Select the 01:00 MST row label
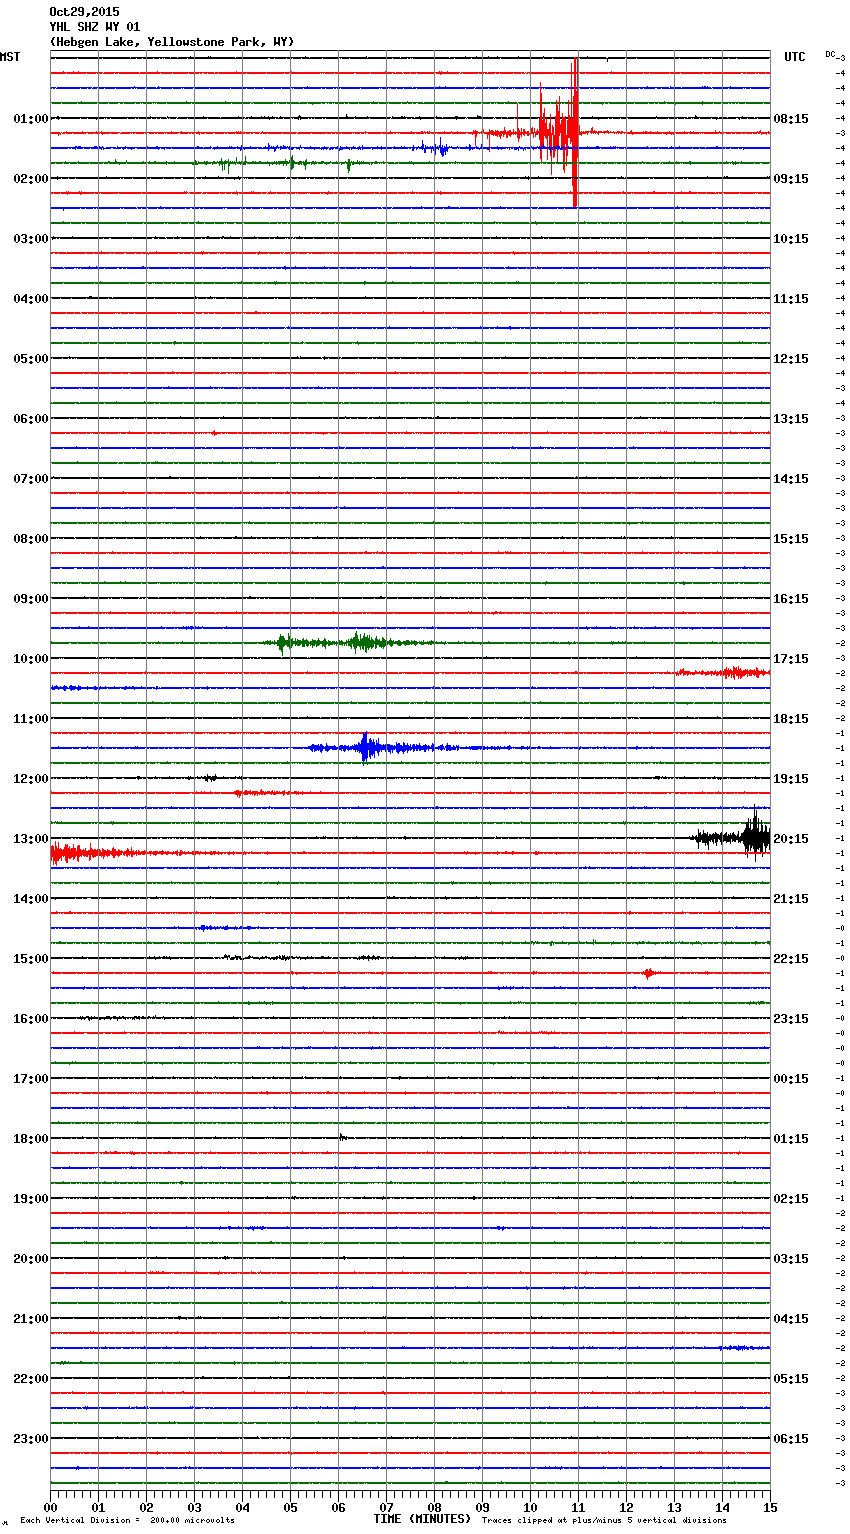This screenshot has width=850, height=1534. (30, 118)
